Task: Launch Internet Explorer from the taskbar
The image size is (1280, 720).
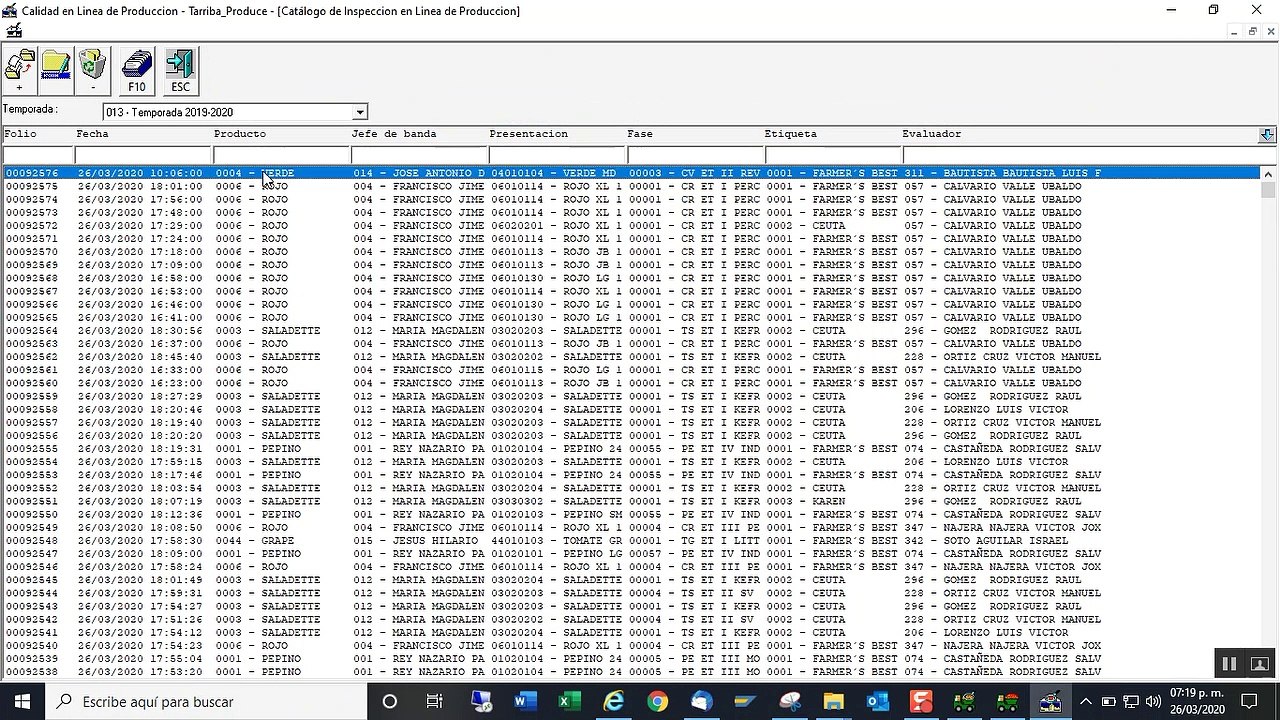Action: (613, 702)
